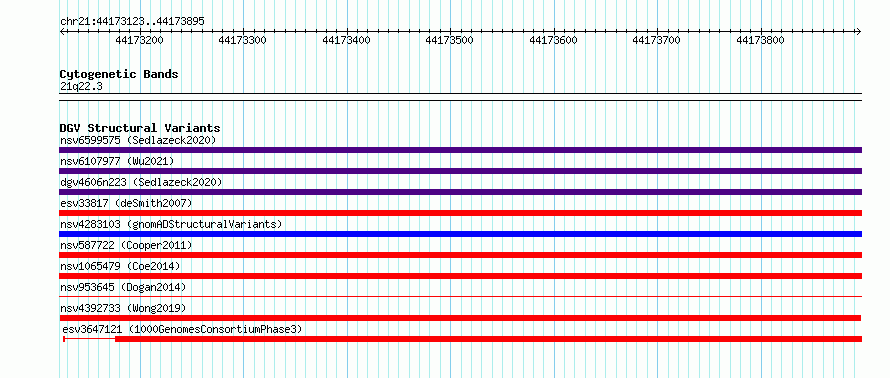
Task: Select the thin red line under nsv953645
Action: click(x=460, y=296)
